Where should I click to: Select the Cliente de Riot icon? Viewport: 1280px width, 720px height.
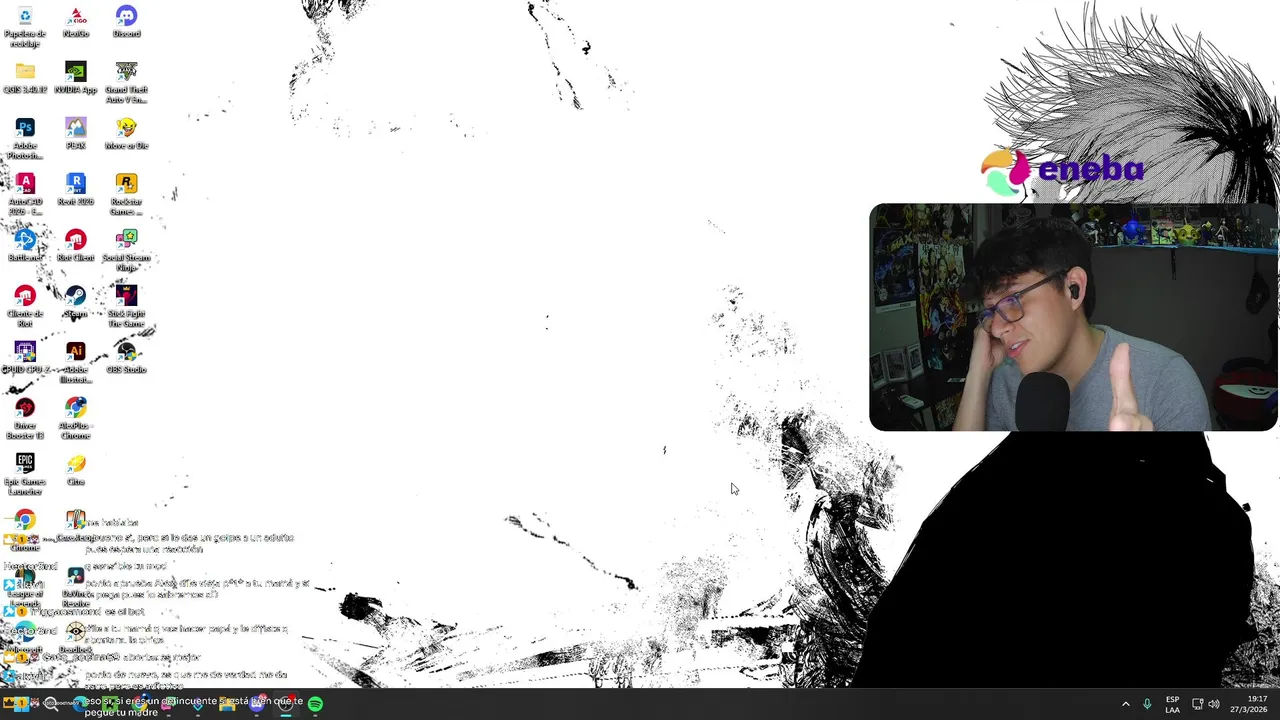click(25, 307)
